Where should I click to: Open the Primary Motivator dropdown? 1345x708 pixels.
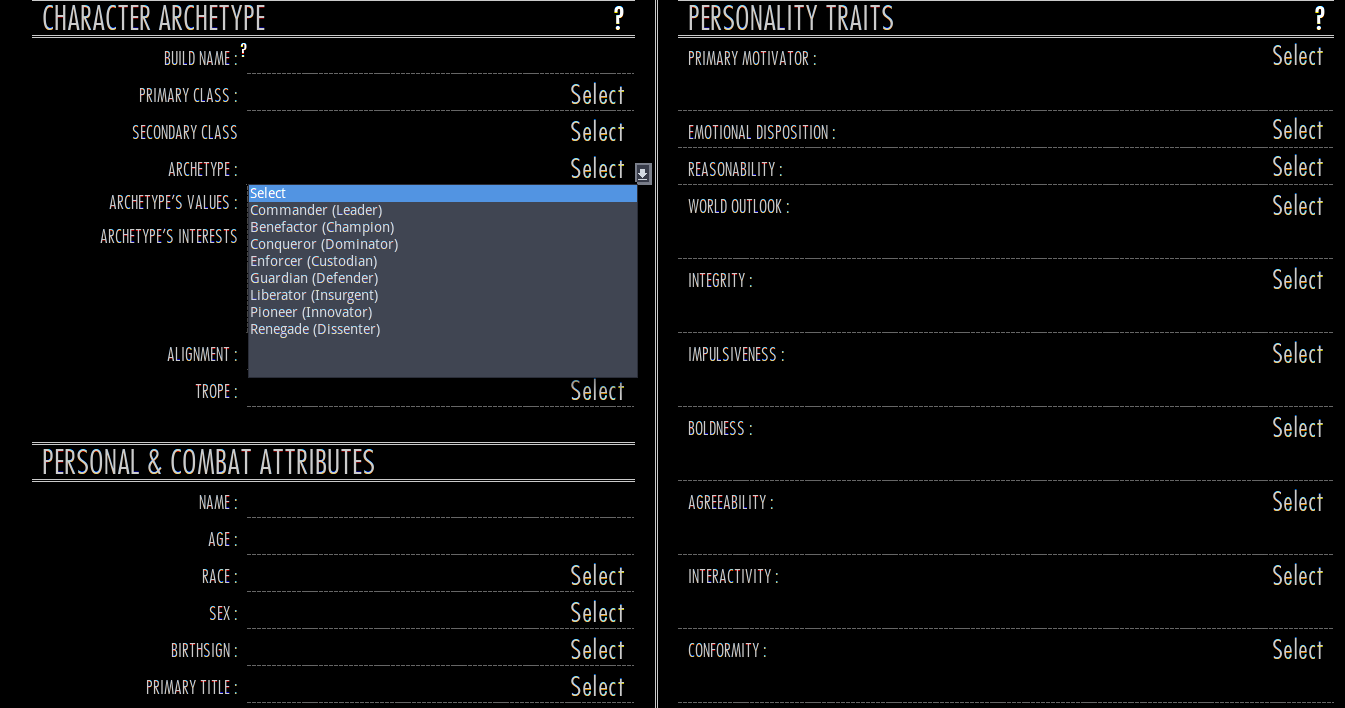(x=1297, y=57)
